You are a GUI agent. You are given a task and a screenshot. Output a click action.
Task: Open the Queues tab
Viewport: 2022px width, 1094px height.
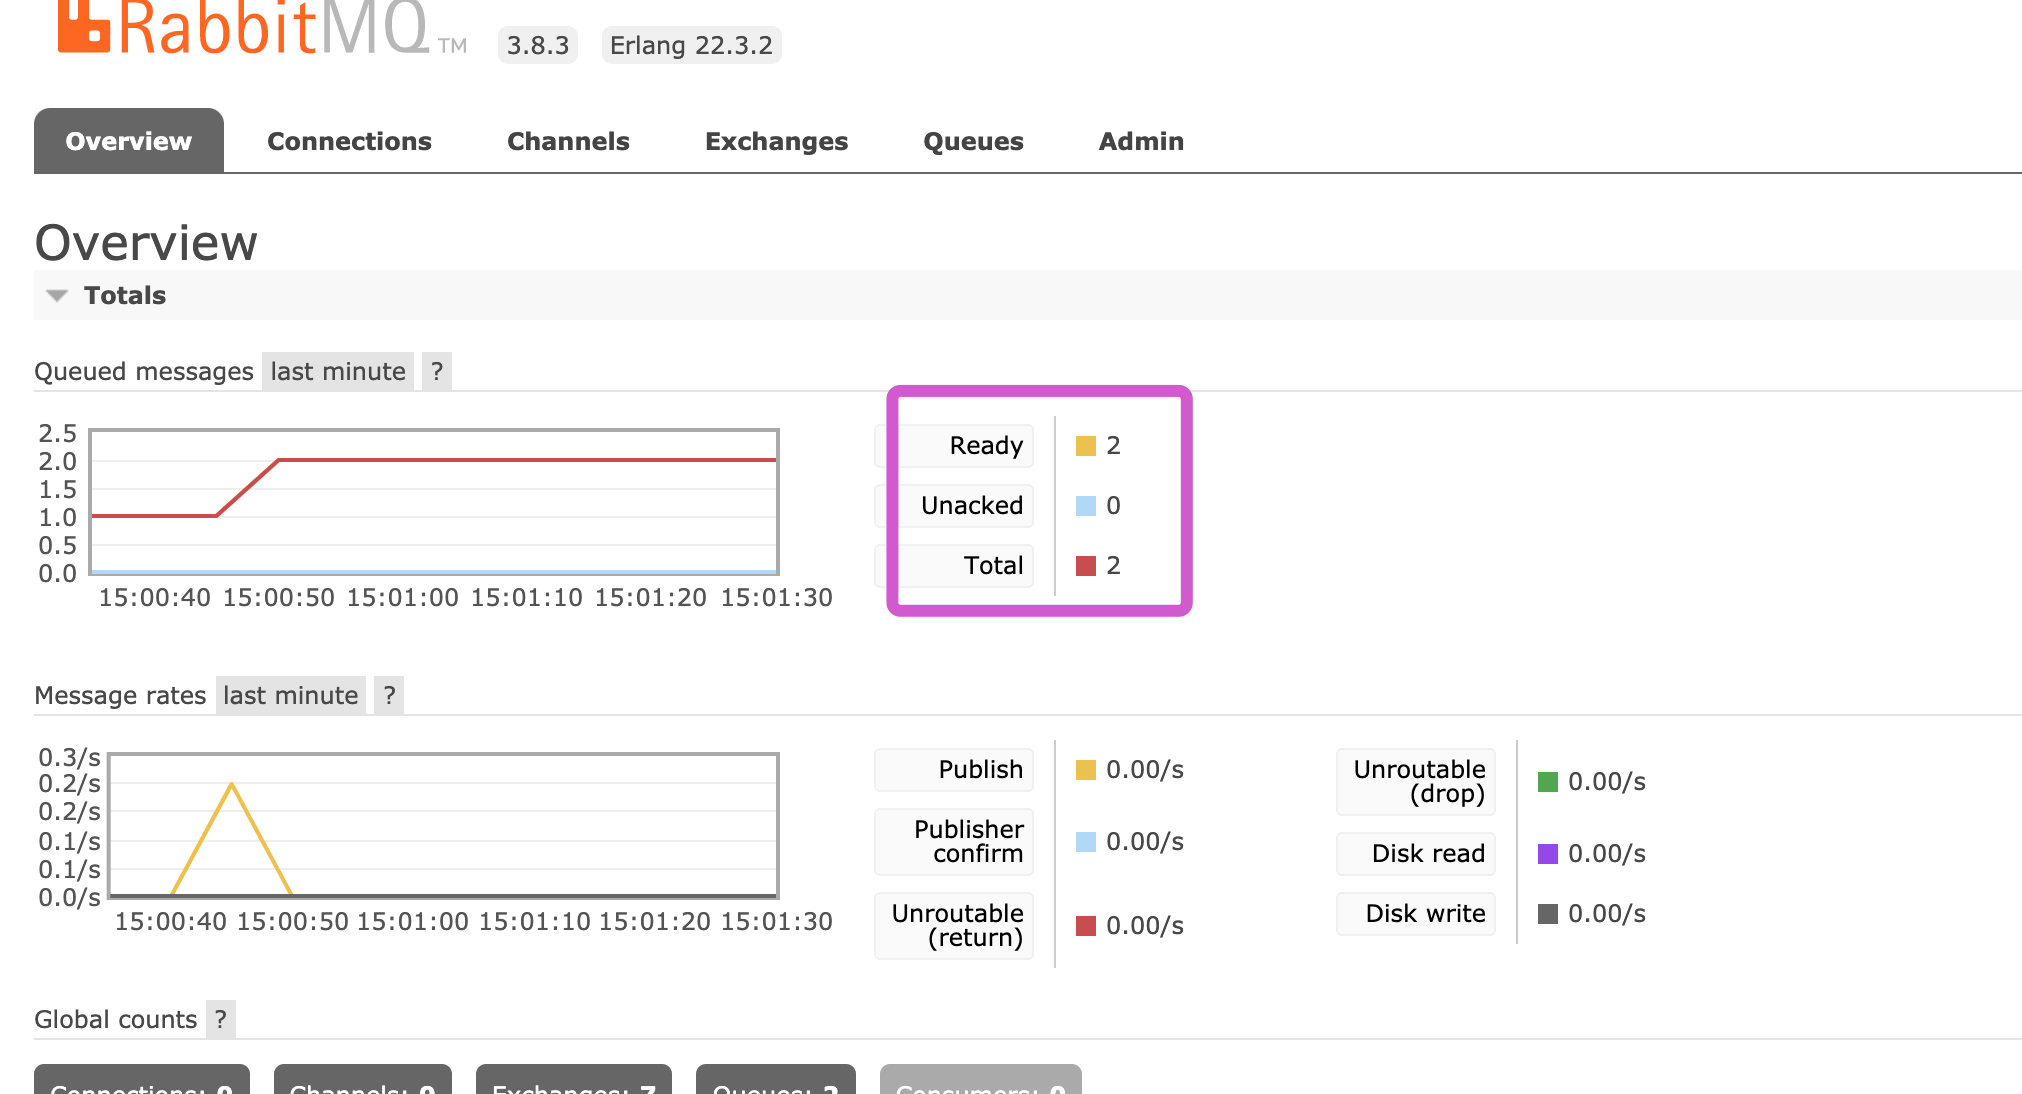(972, 141)
